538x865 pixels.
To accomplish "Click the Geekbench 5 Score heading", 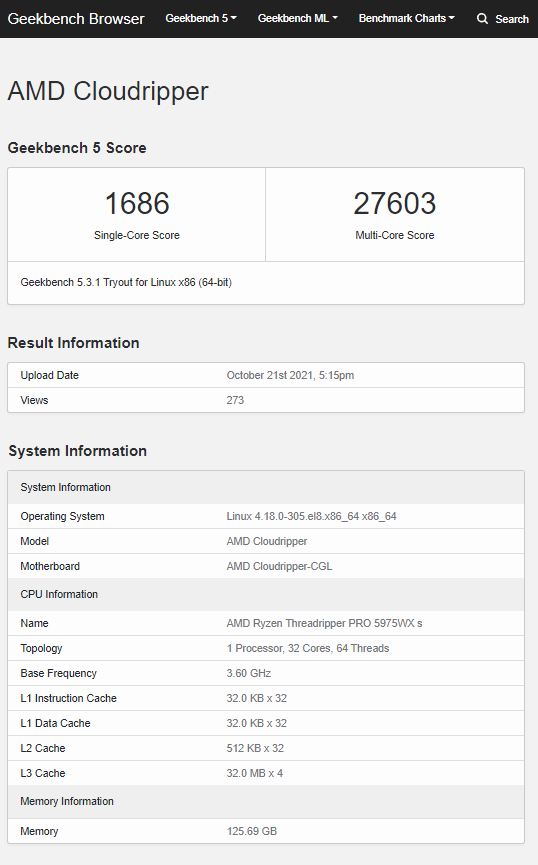I will point(77,148).
